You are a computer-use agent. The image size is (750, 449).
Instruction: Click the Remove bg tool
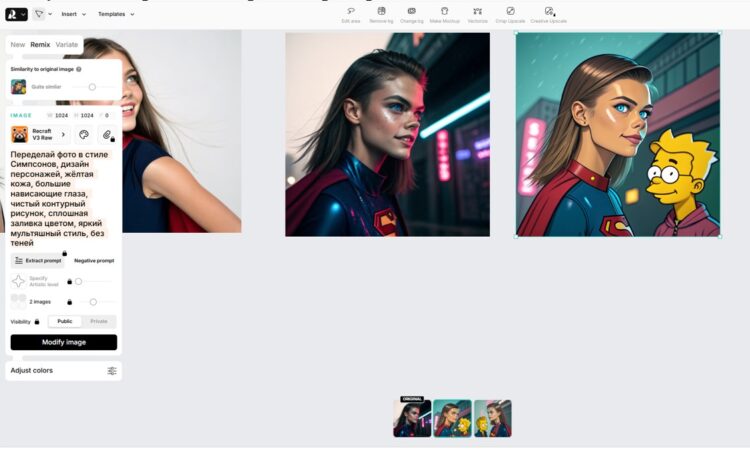(381, 15)
